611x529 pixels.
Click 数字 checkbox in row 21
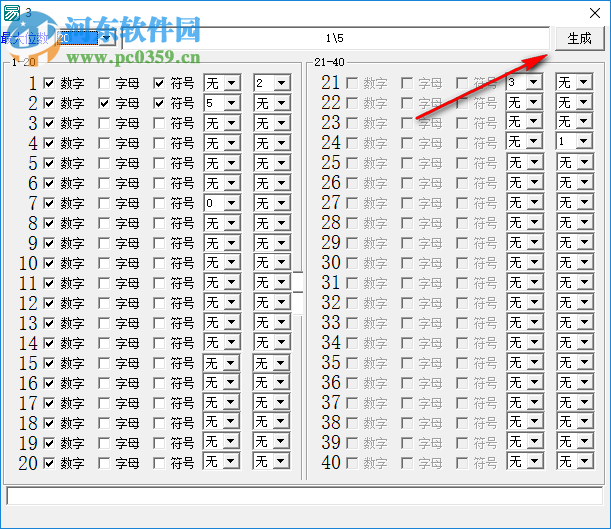click(352, 83)
